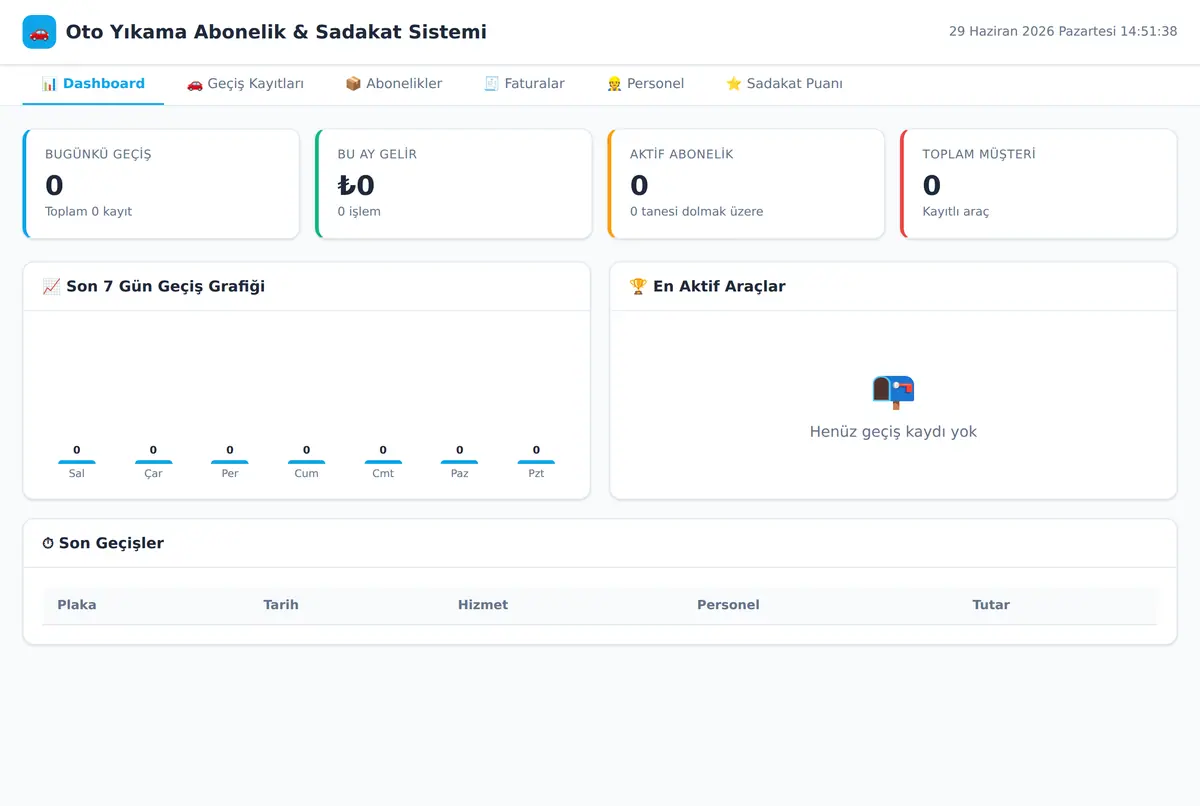The width and height of the screenshot is (1200, 806).
Task: Click the 'Toplam 0 kayıt' text
Action: (x=88, y=212)
